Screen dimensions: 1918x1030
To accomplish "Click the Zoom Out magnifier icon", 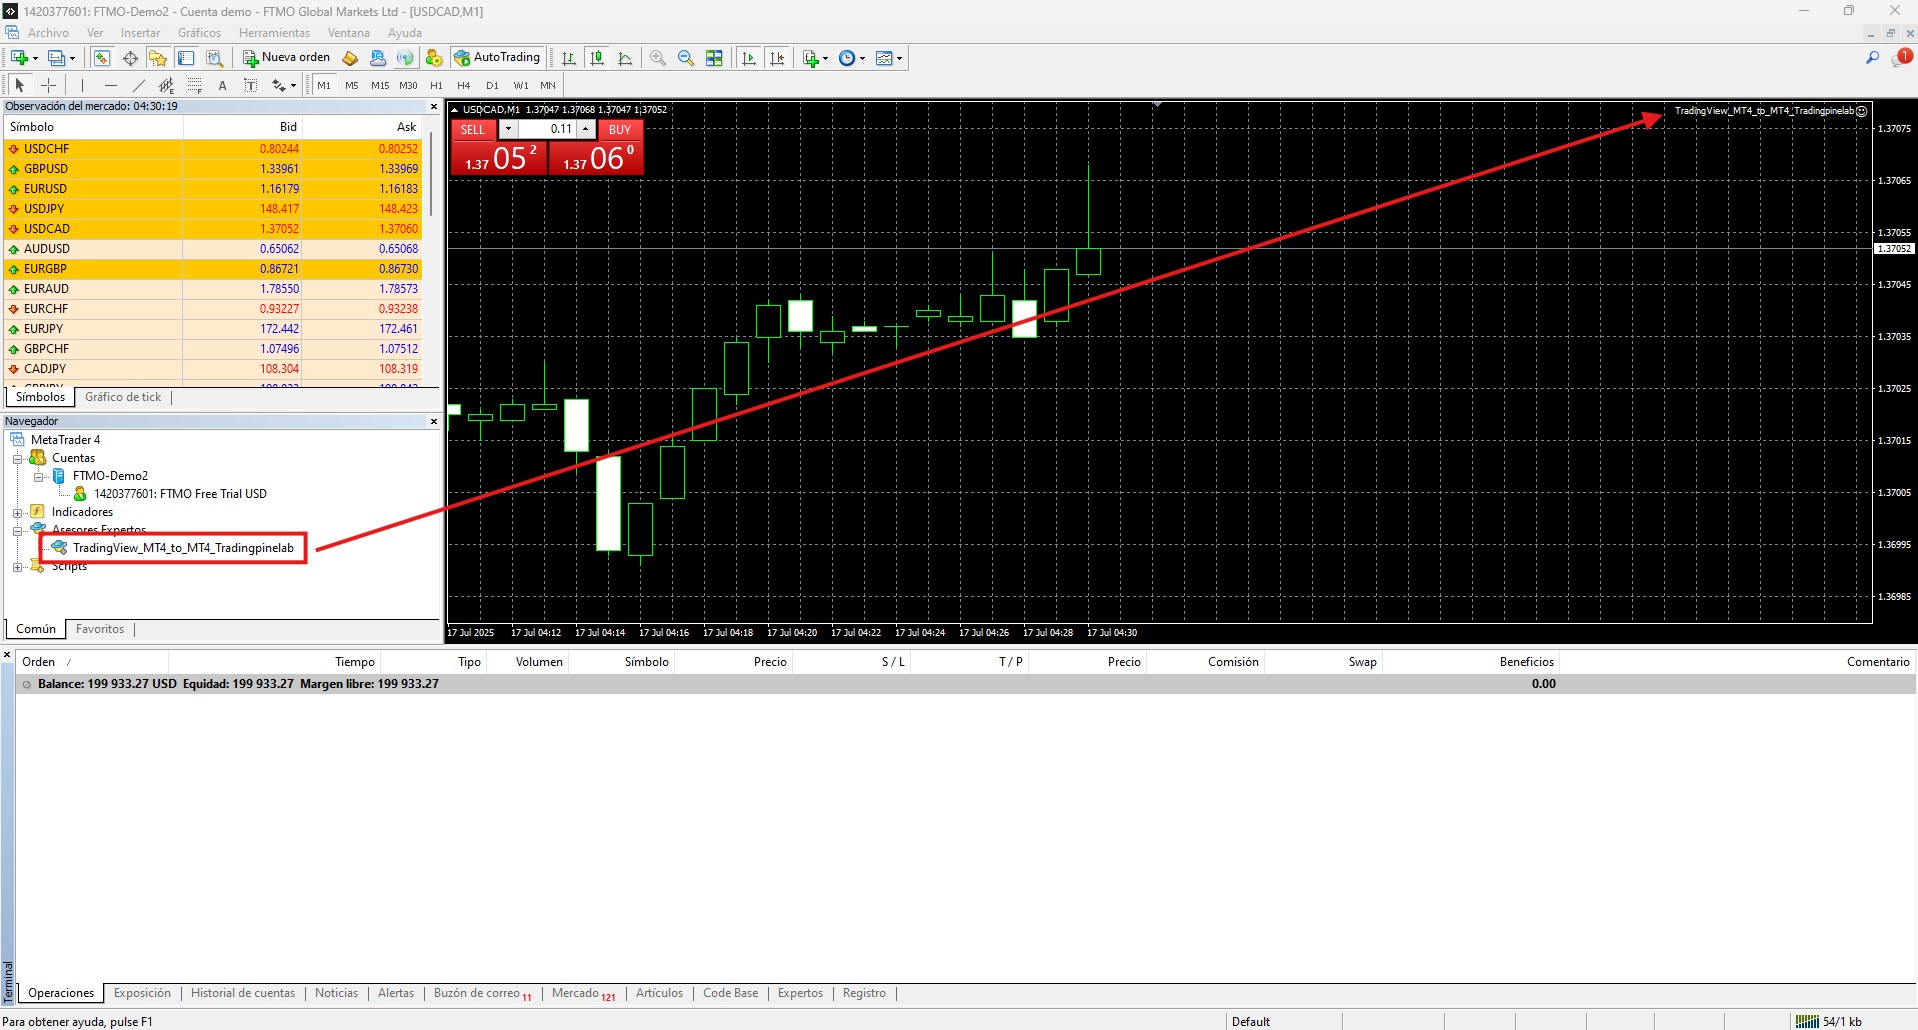I will click(686, 58).
